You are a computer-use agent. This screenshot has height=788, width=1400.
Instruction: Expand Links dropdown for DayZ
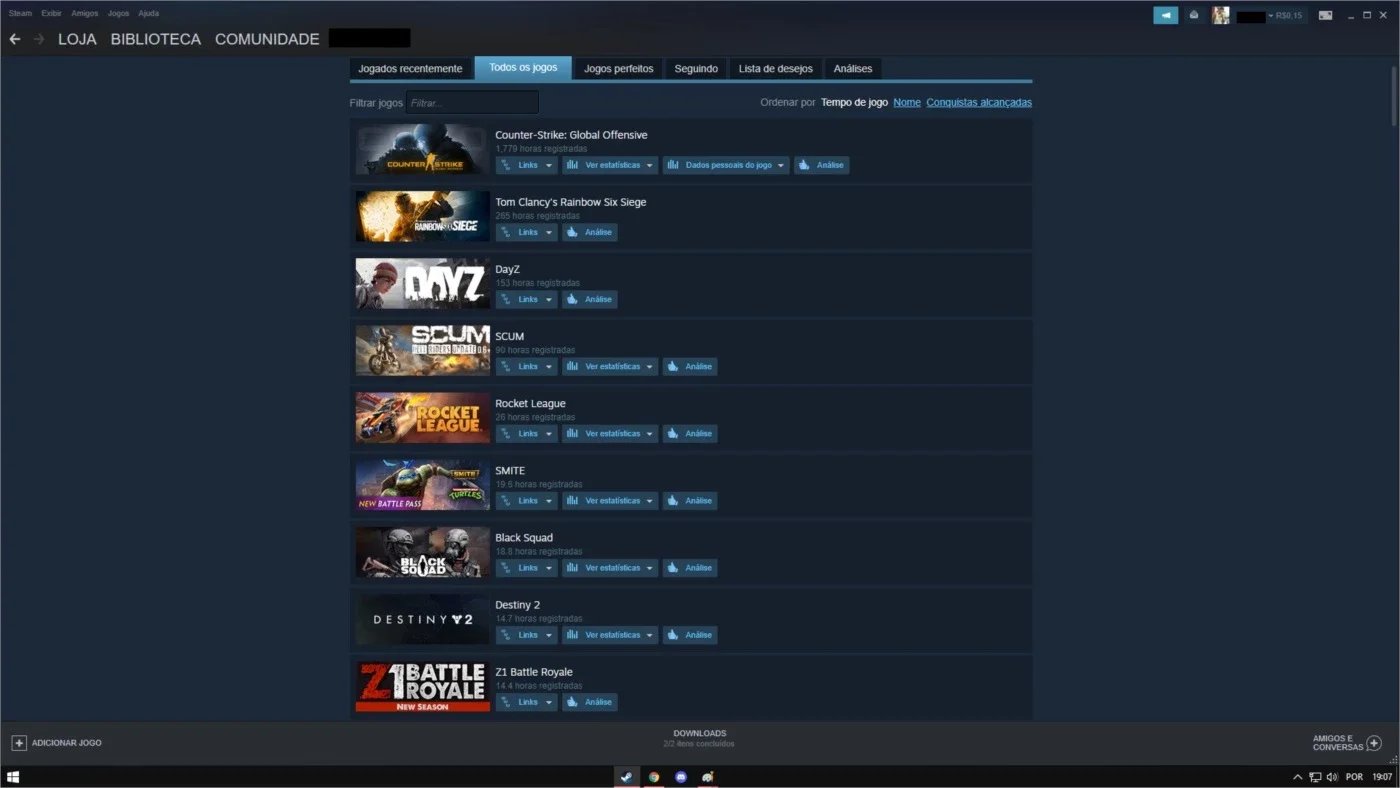click(x=527, y=299)
